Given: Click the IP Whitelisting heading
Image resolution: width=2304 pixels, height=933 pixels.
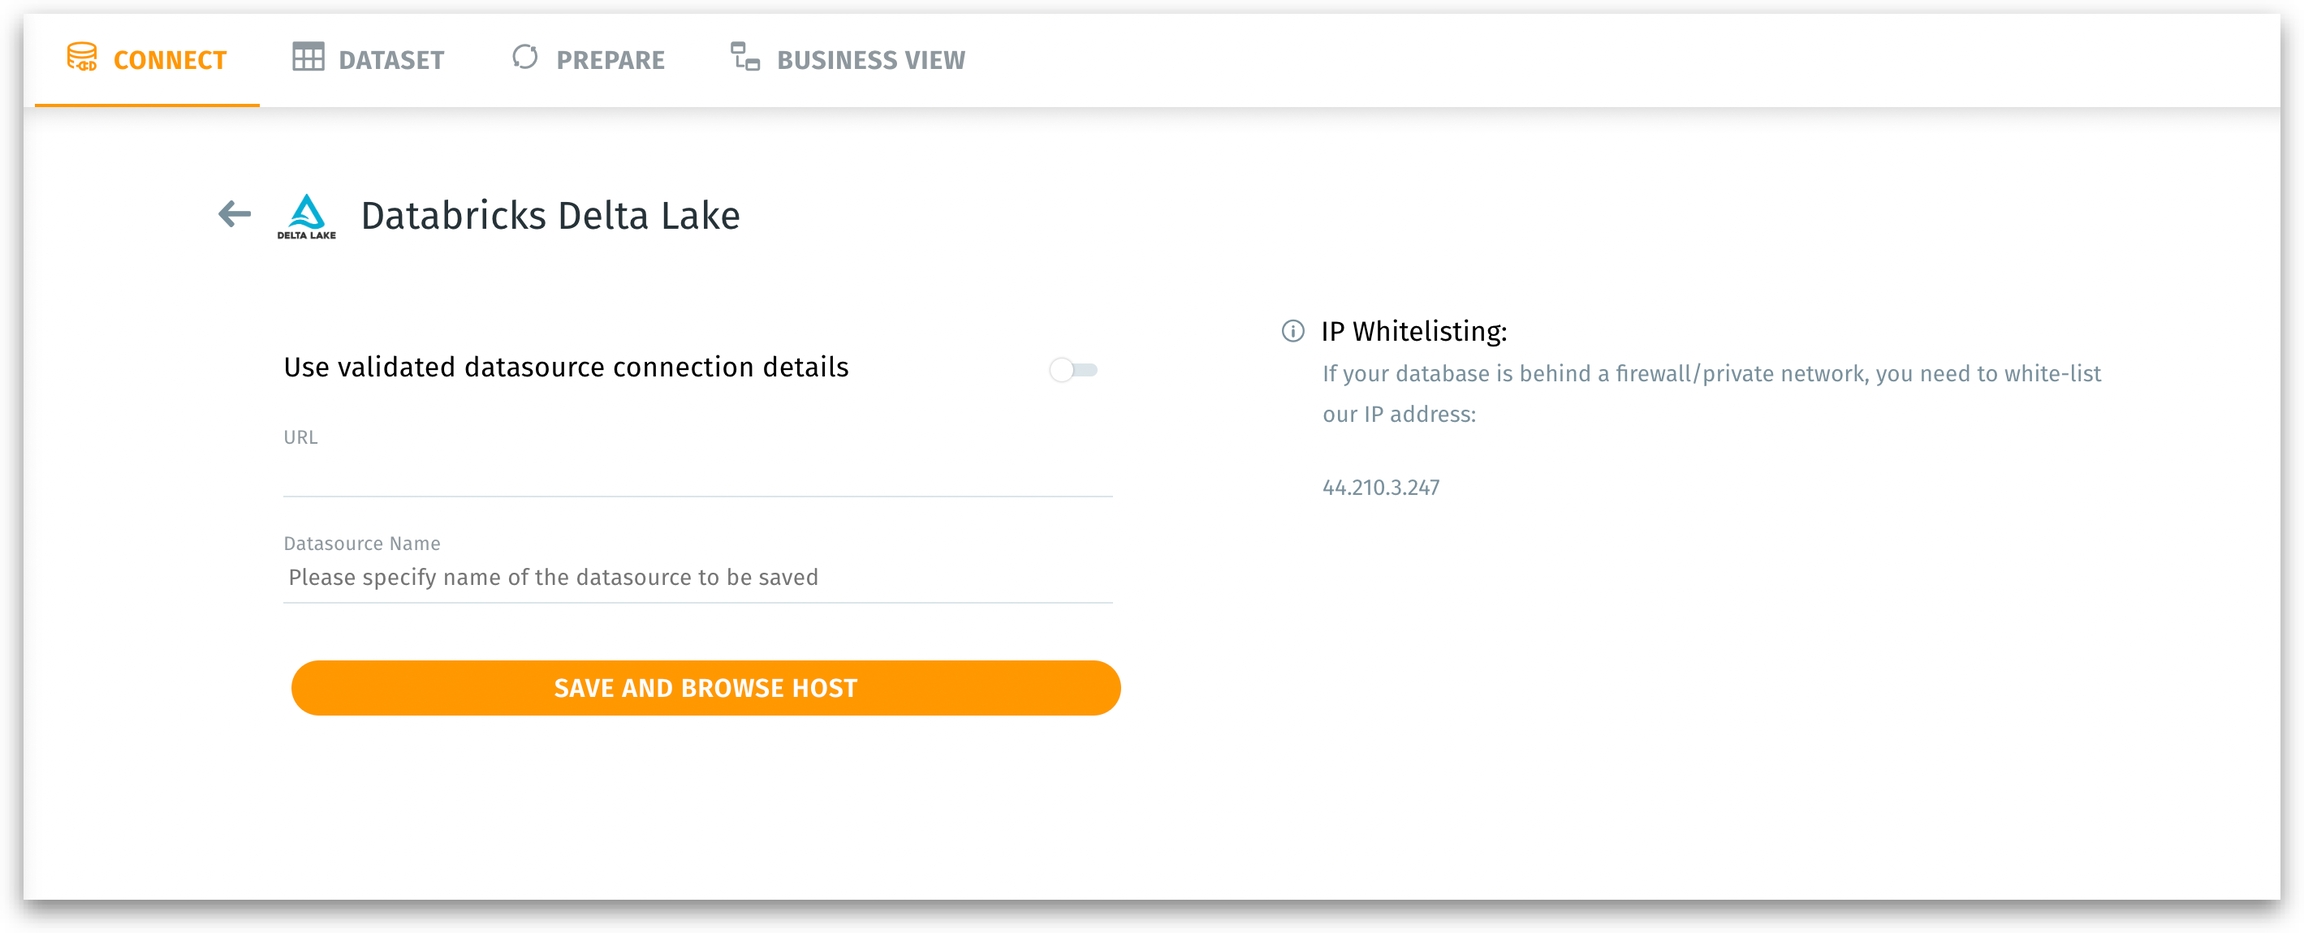Looking at the screenshot, I should (1413, 331).
